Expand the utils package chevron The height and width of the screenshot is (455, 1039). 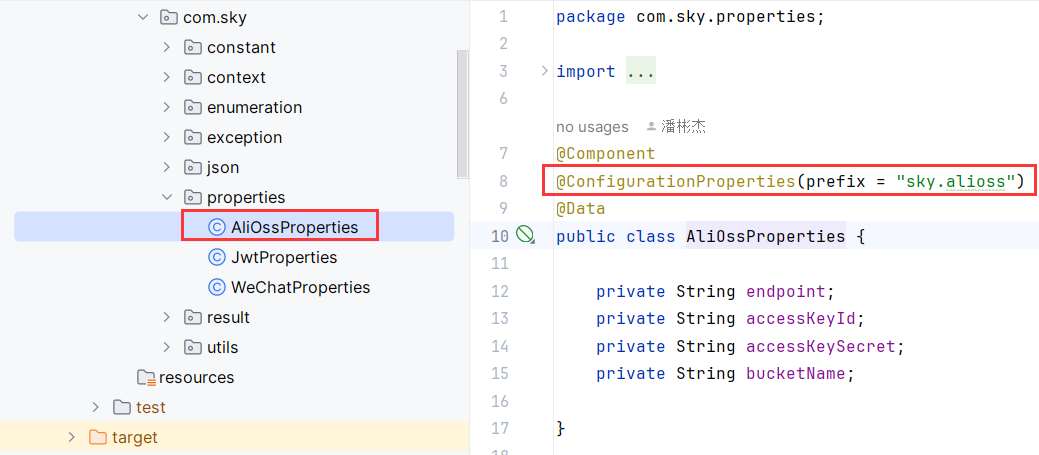166,347
